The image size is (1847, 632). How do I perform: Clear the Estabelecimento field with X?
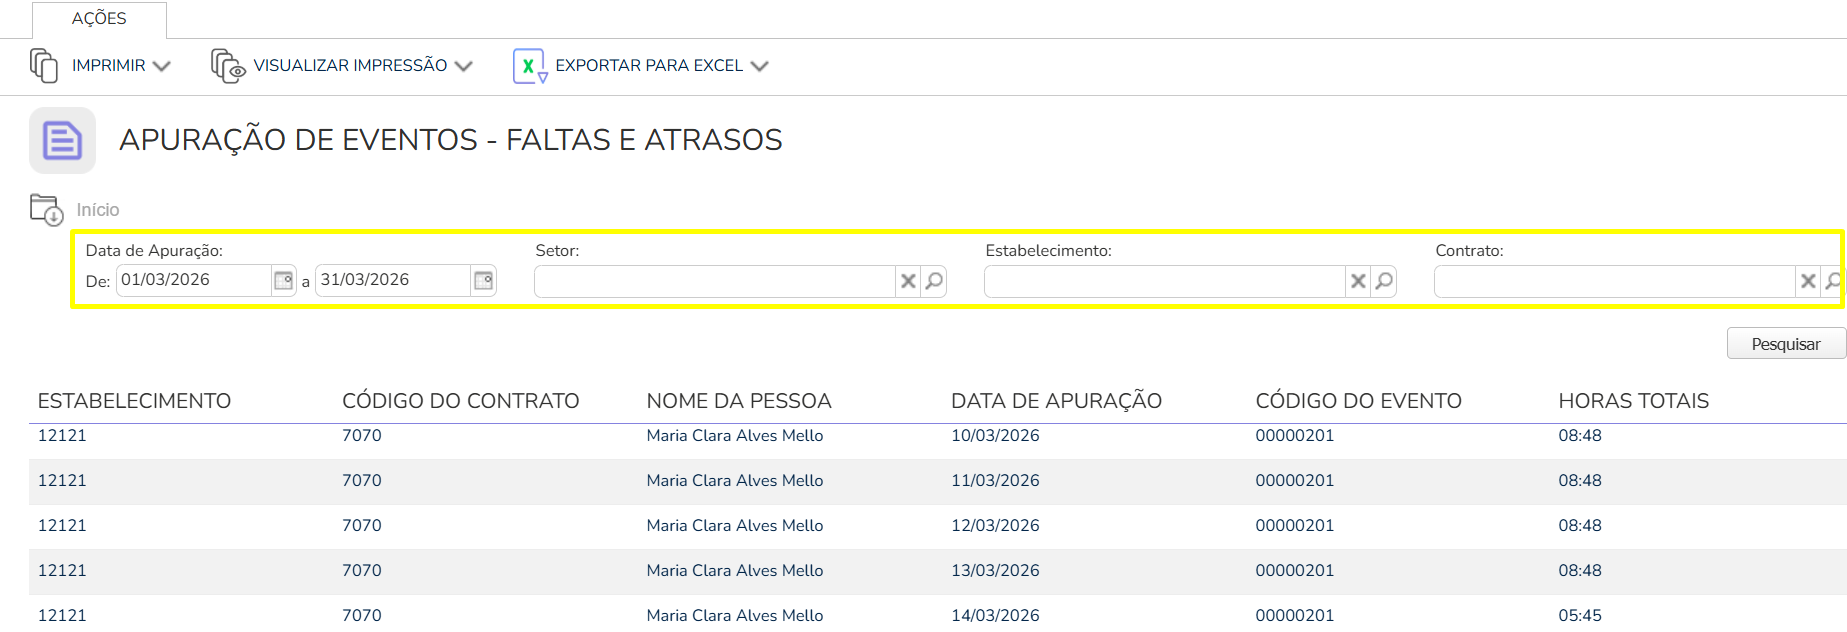pos(1358,282)
